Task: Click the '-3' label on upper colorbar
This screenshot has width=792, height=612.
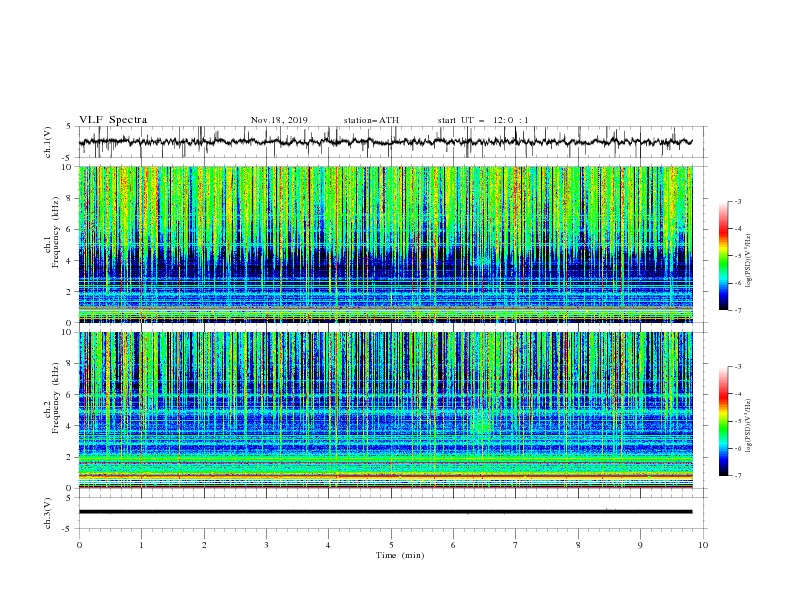Action: [x=737, y=201]
